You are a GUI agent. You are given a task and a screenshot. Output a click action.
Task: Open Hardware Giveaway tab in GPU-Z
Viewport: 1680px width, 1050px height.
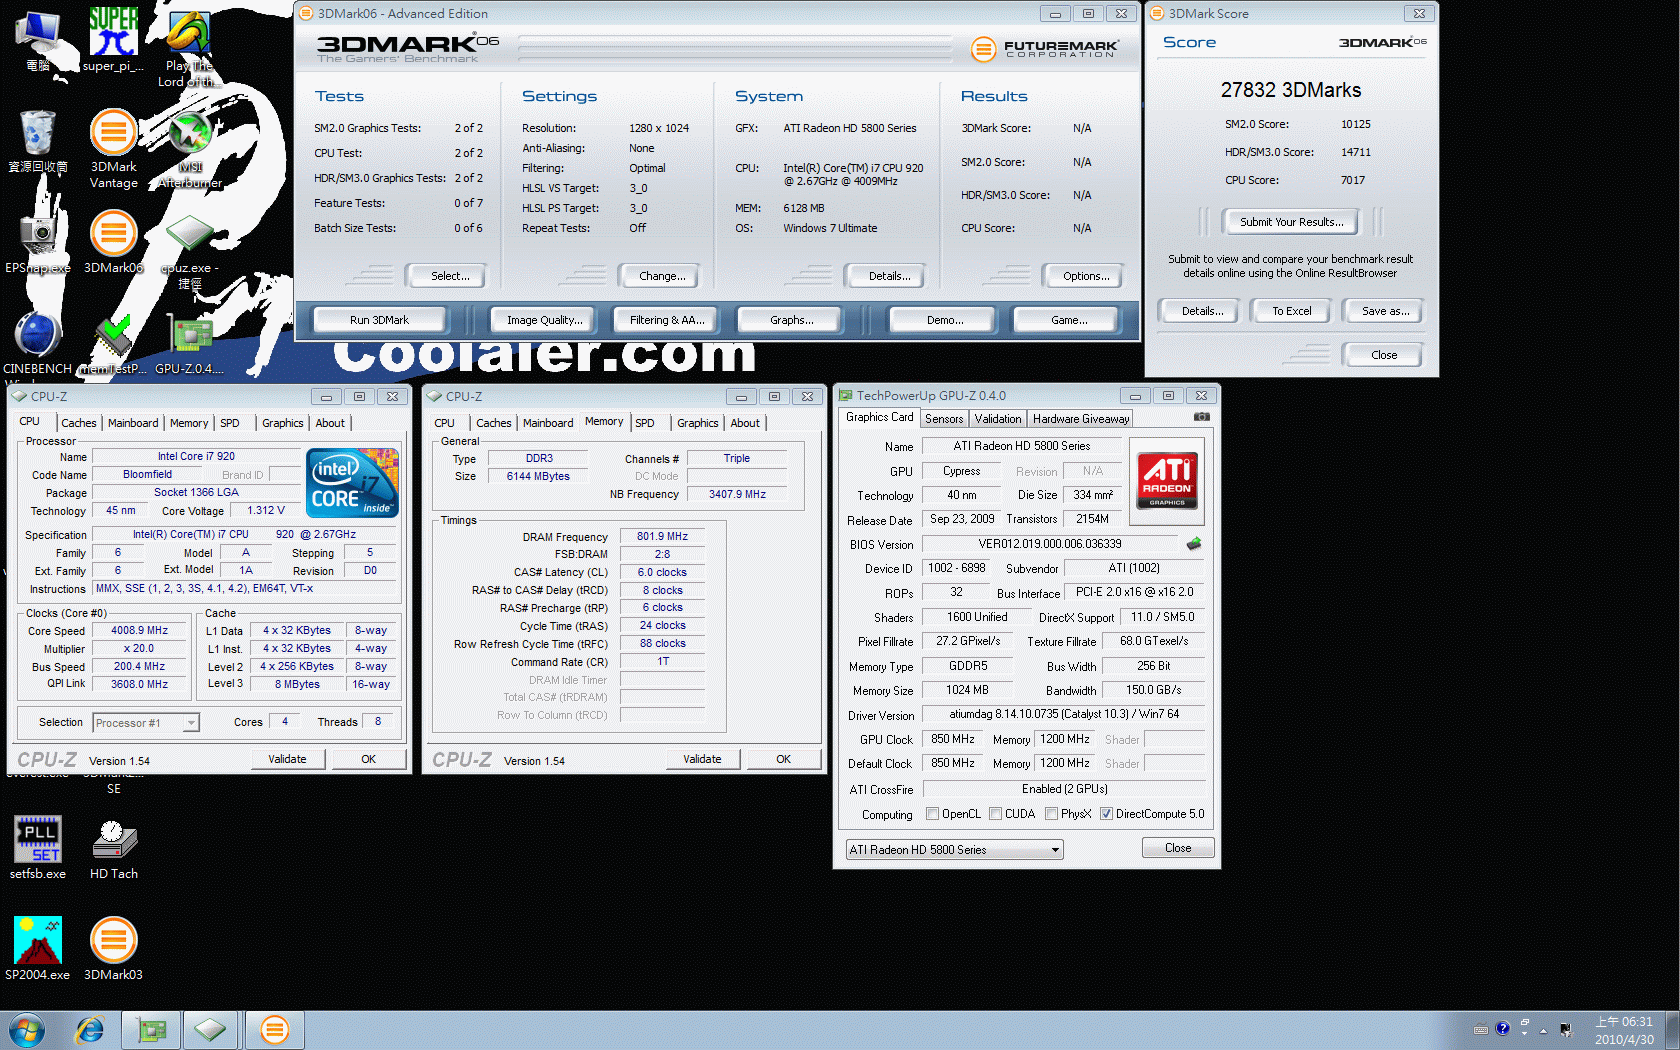tap(1081, 419)
